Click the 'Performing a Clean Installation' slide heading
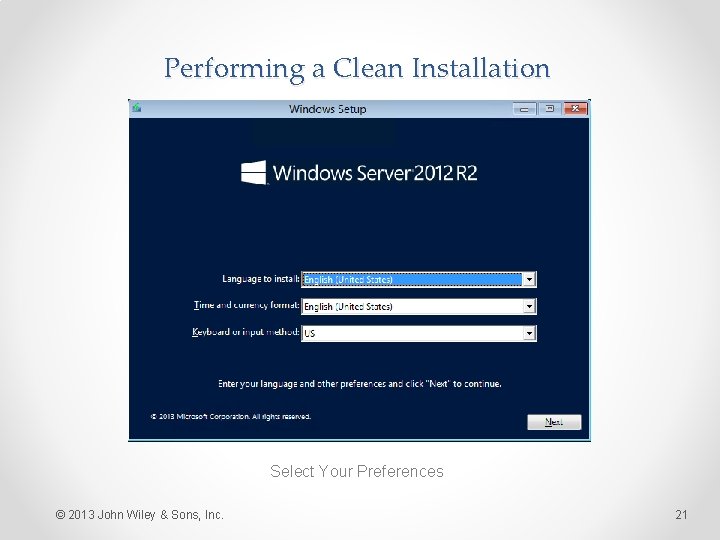Viewport: 720px width, 540px height. pos(357,69)
